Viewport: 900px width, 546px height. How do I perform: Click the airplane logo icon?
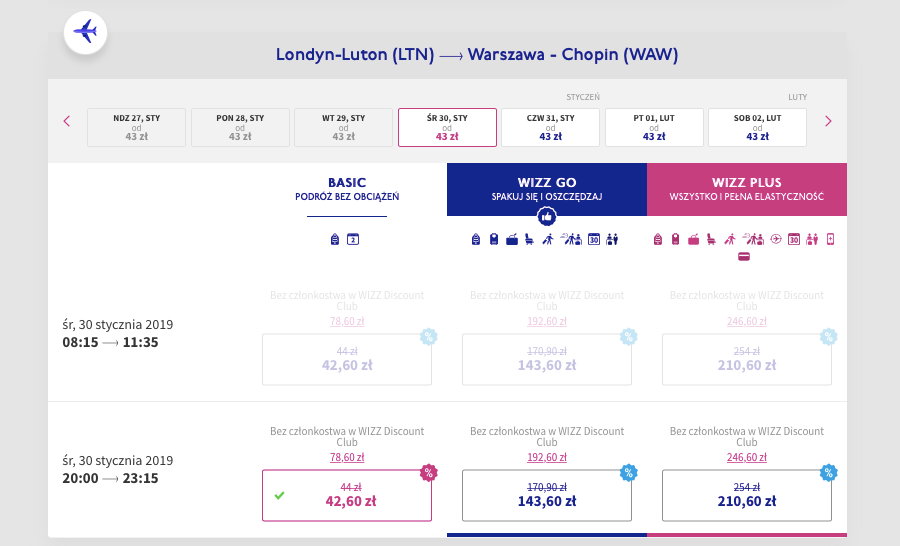tap(86, 32)
